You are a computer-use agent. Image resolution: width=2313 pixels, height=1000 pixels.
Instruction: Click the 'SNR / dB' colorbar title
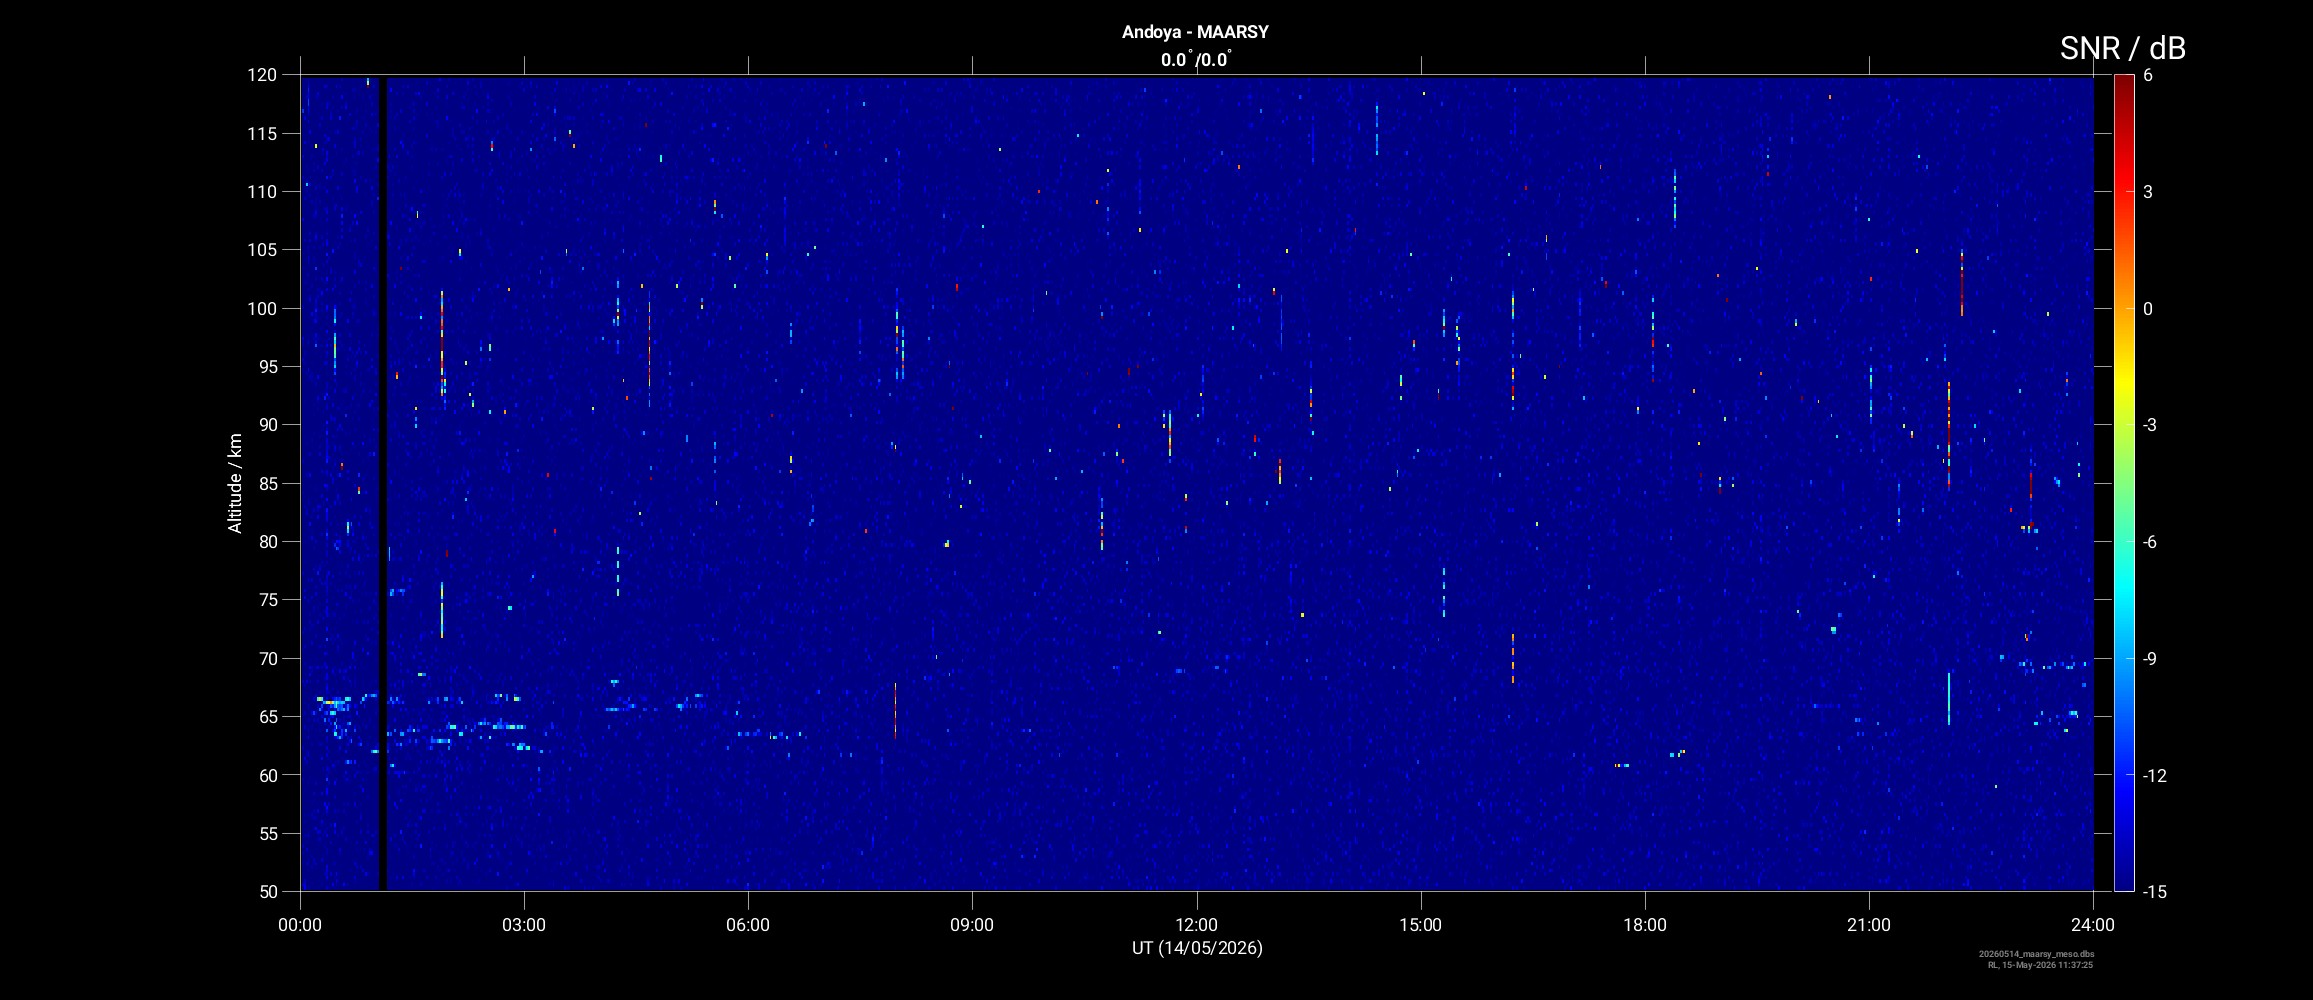pyautogui.click(x=2123, y=48)
